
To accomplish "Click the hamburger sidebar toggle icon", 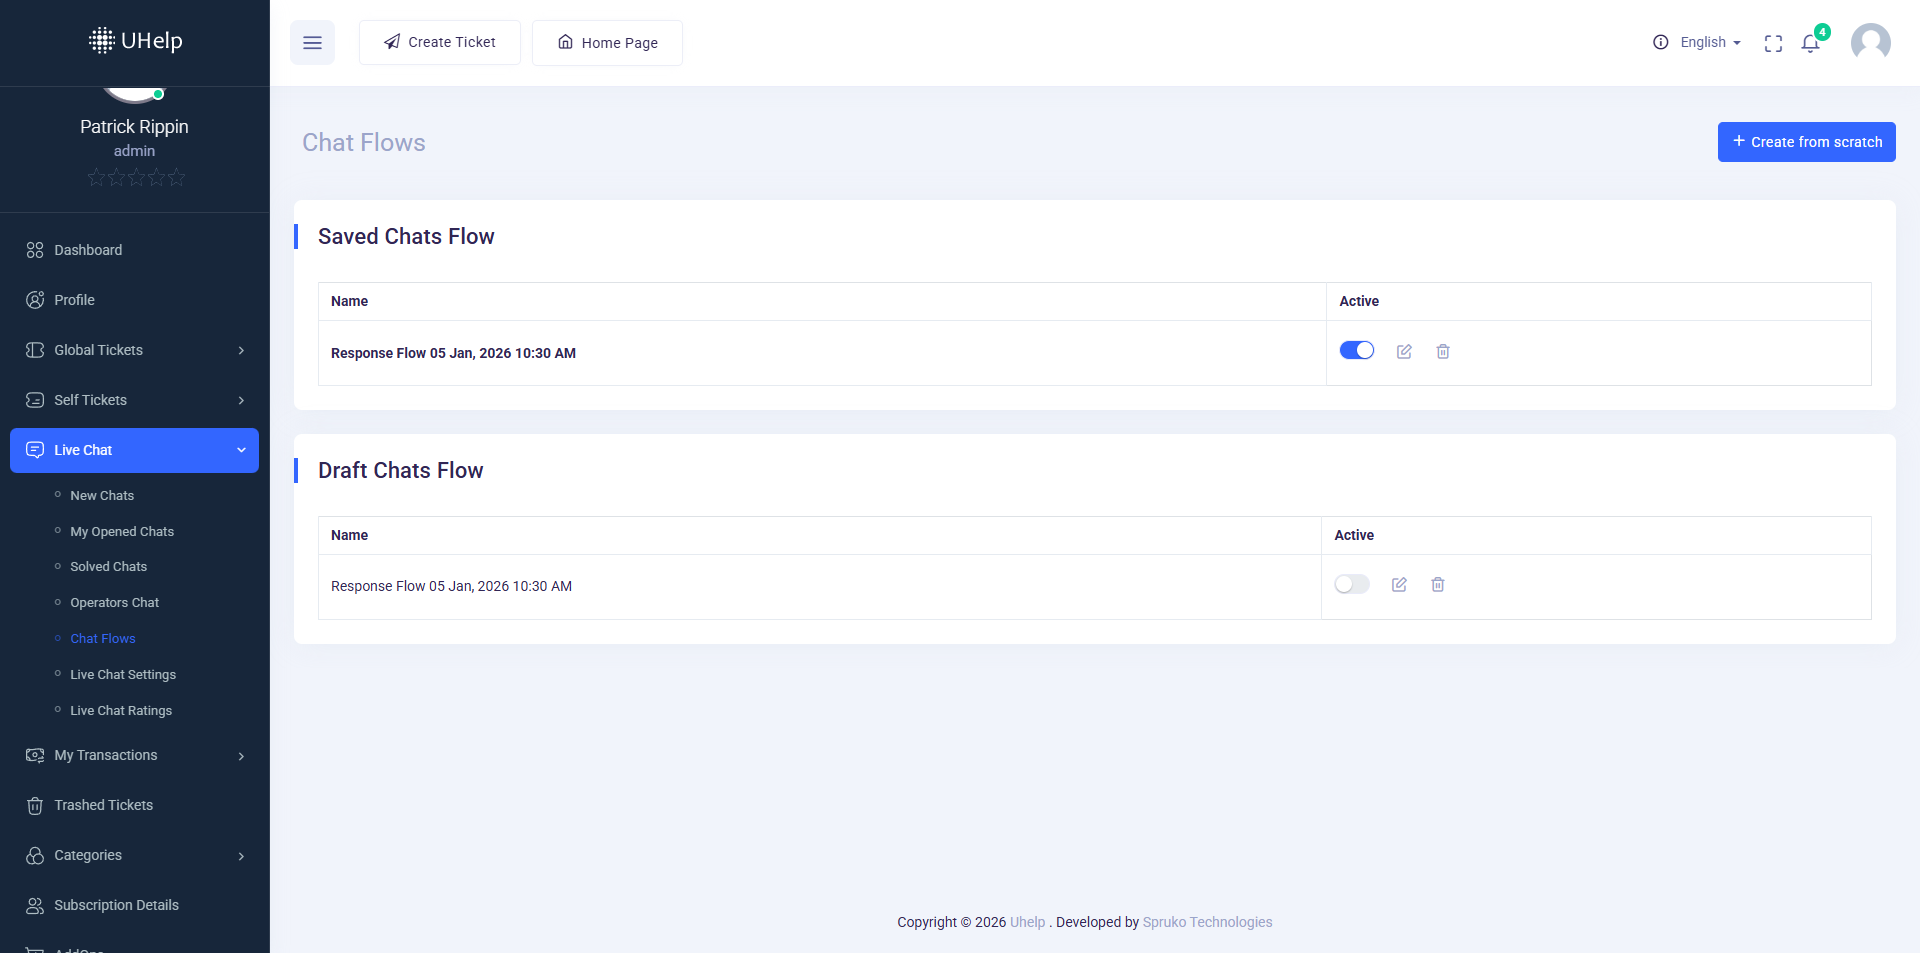I will coord(312,43).
